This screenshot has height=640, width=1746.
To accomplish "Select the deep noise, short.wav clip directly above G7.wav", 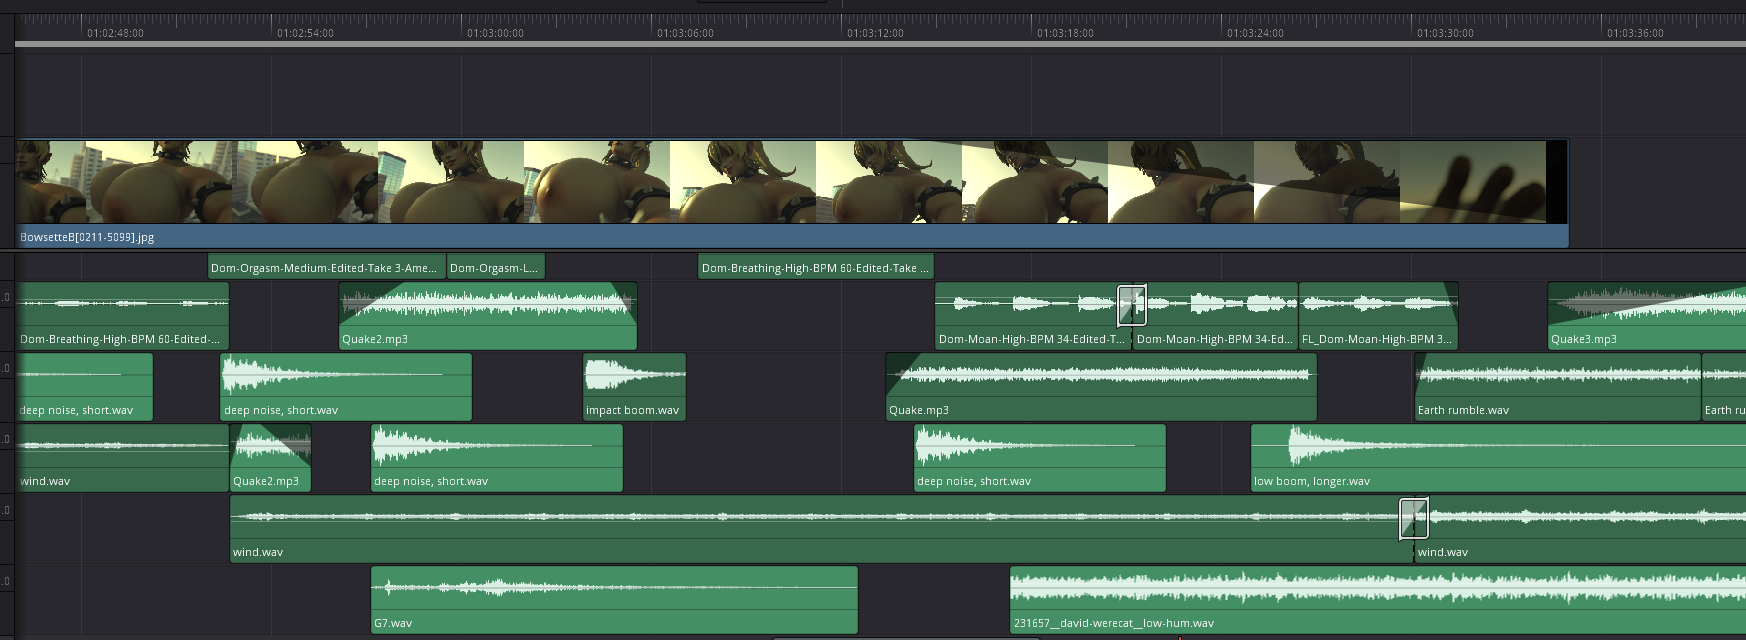I will pyautogui.click(x=497, y=457).
